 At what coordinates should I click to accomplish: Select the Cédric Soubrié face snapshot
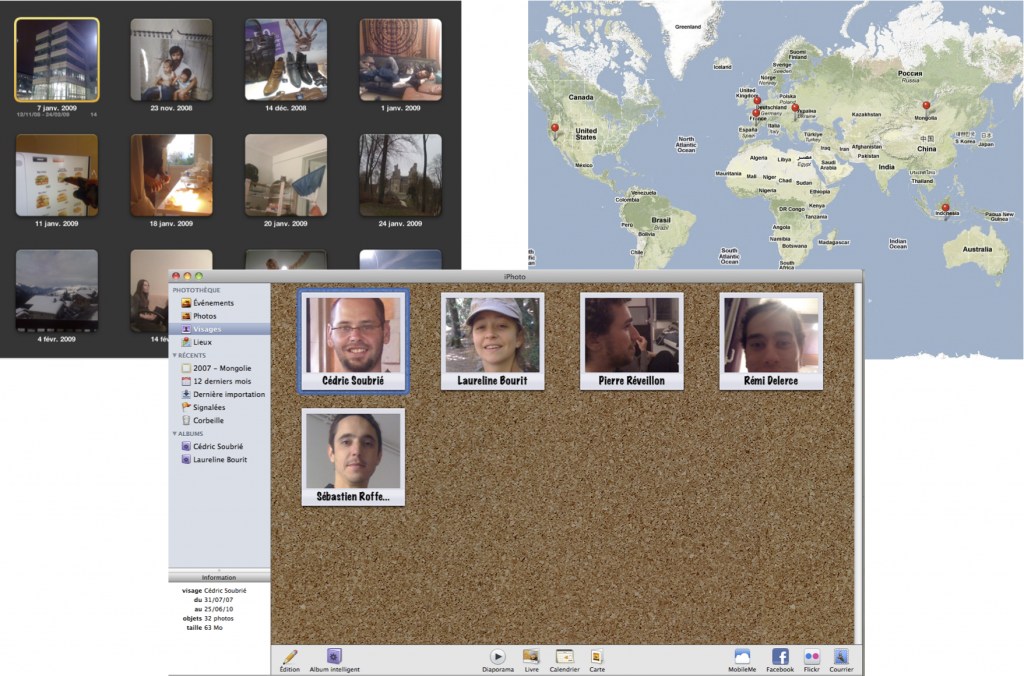353,342
